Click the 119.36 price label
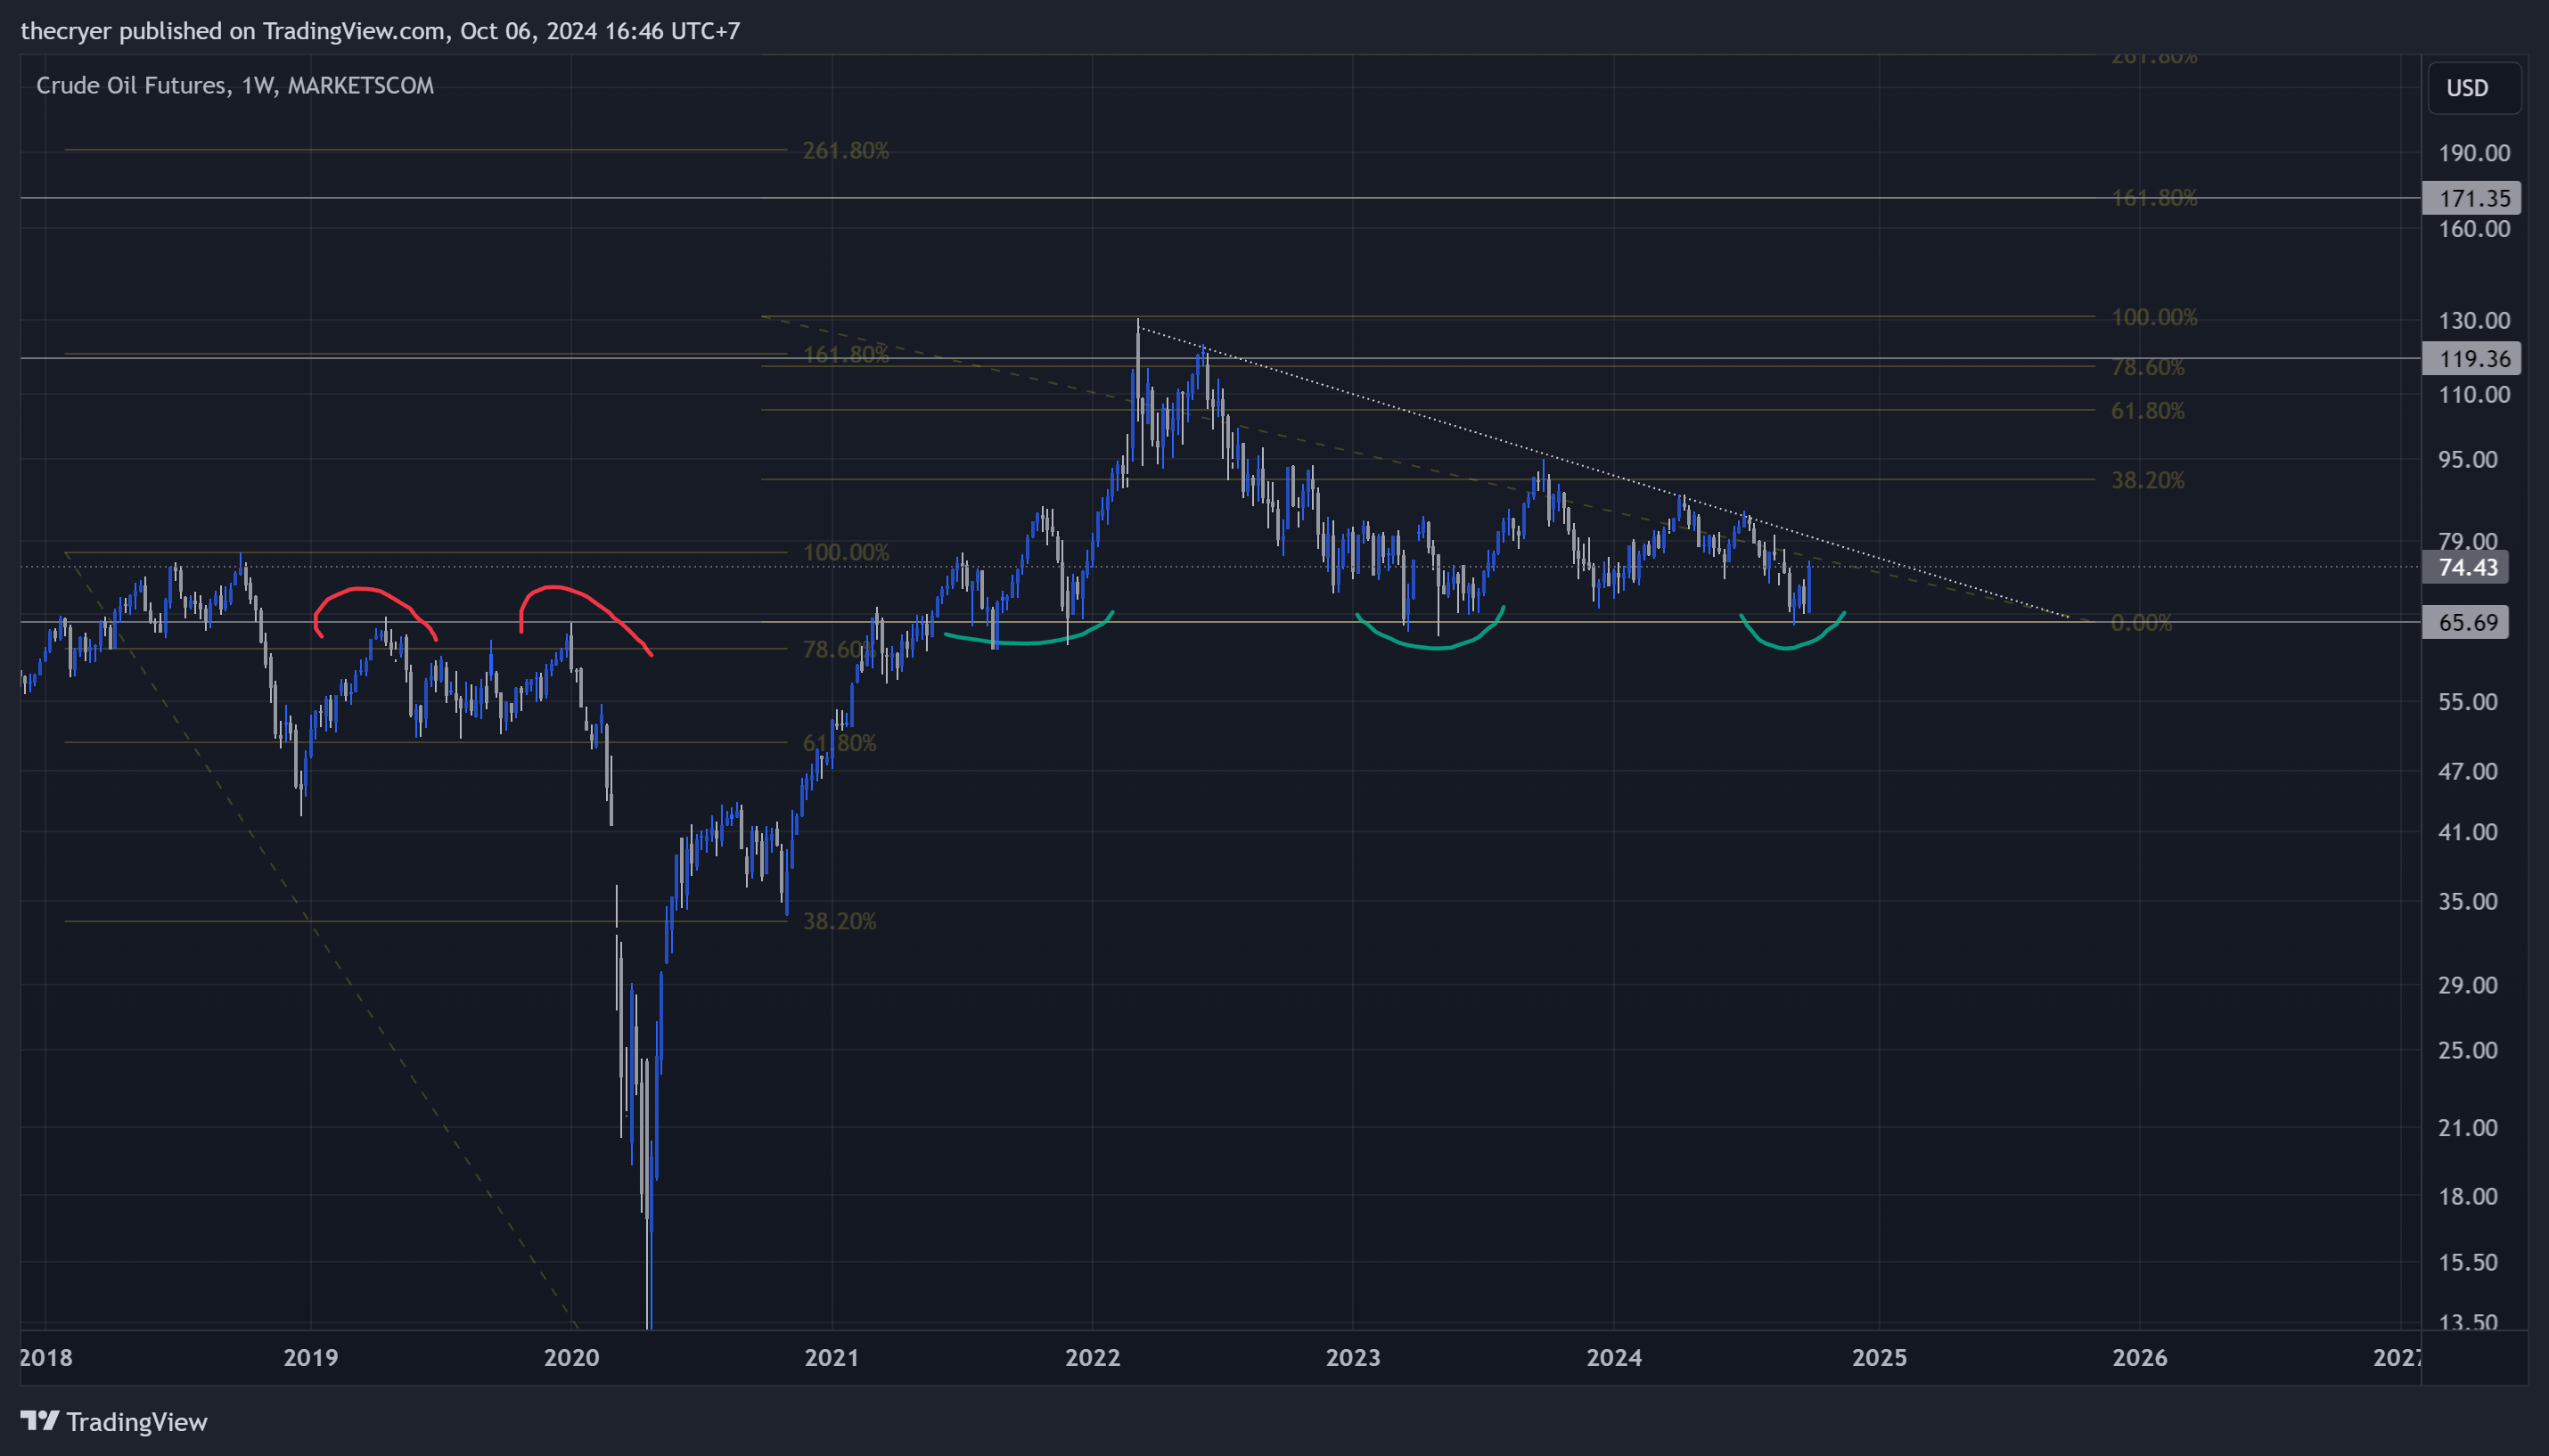This screenshot has height=1456, width=2549. [x=2471, y=358]
